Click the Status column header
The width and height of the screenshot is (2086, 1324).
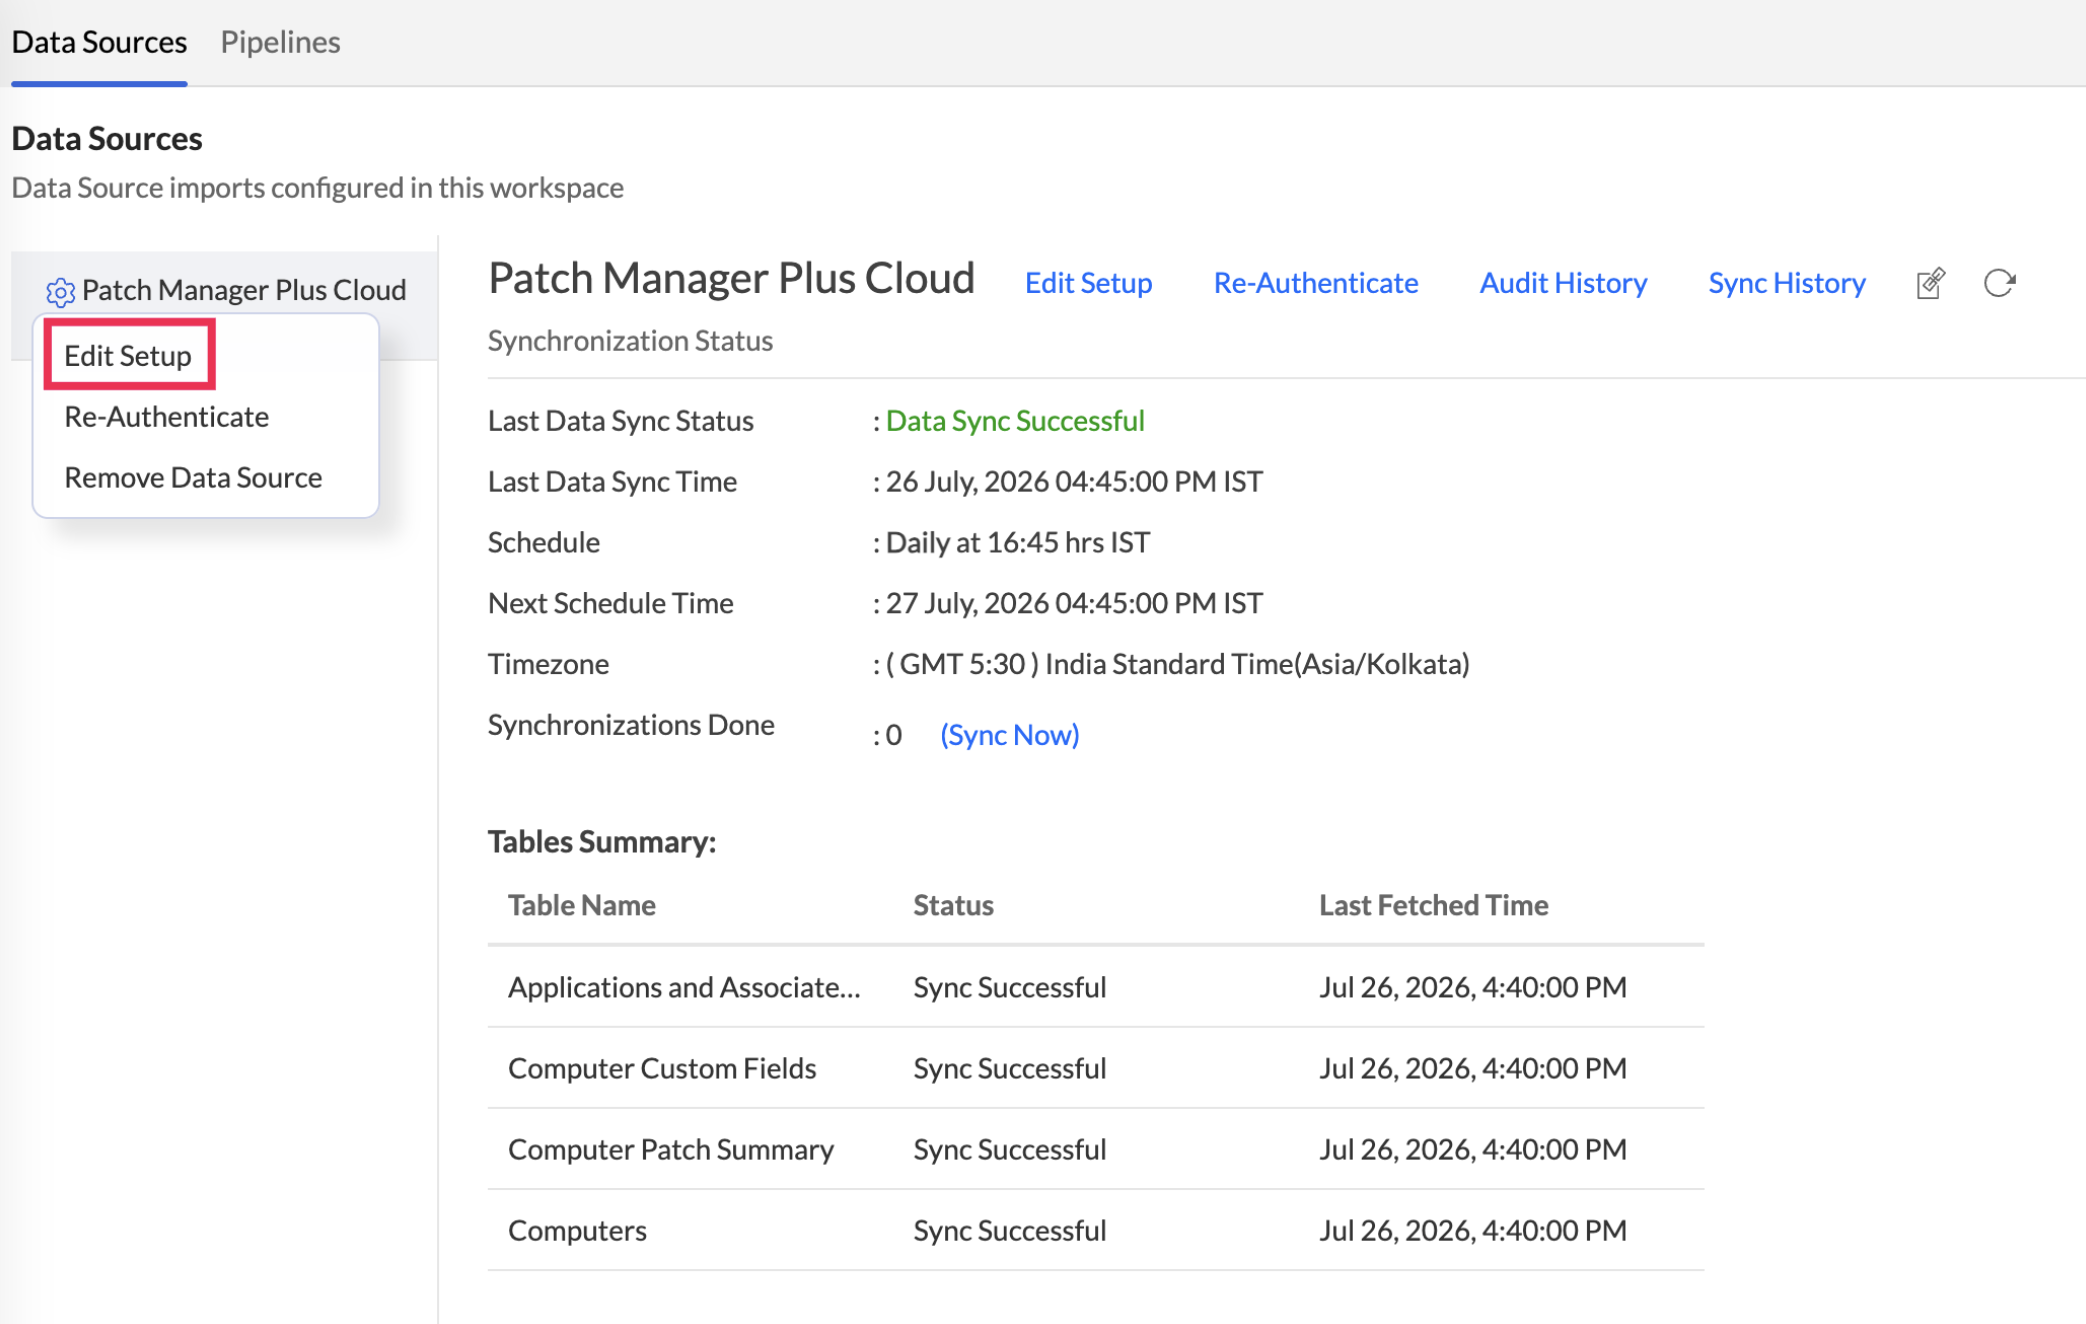[x=953, y=905]
